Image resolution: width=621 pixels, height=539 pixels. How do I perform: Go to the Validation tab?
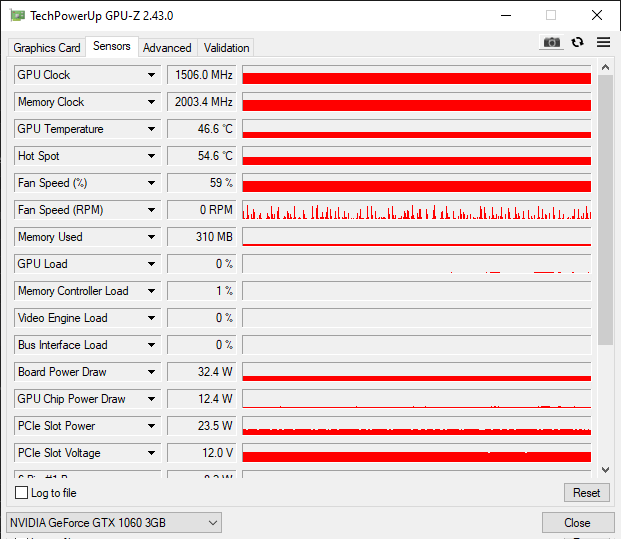227,48
